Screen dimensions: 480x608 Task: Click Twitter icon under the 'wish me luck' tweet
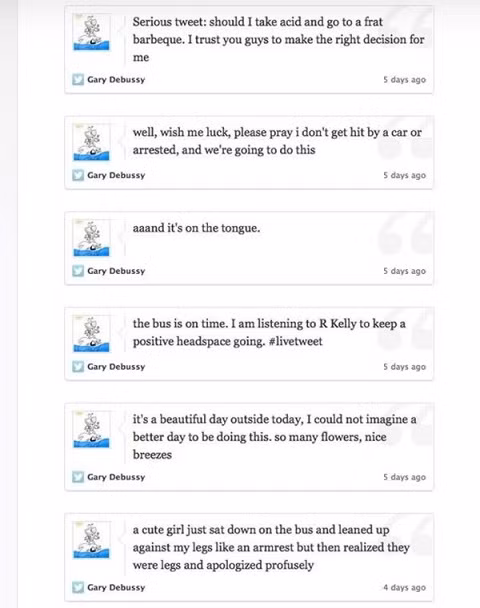click(x=78, y=175)
